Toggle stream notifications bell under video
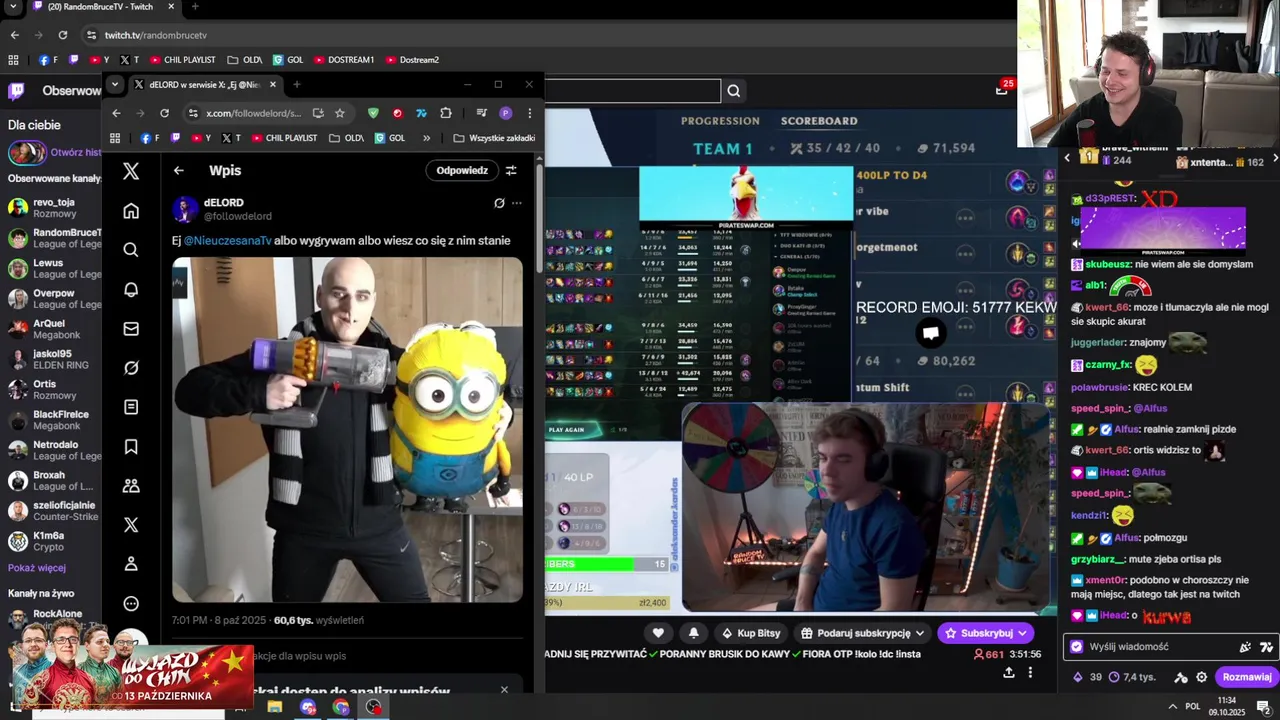The image size is (1280, 720). coord(693,633)
